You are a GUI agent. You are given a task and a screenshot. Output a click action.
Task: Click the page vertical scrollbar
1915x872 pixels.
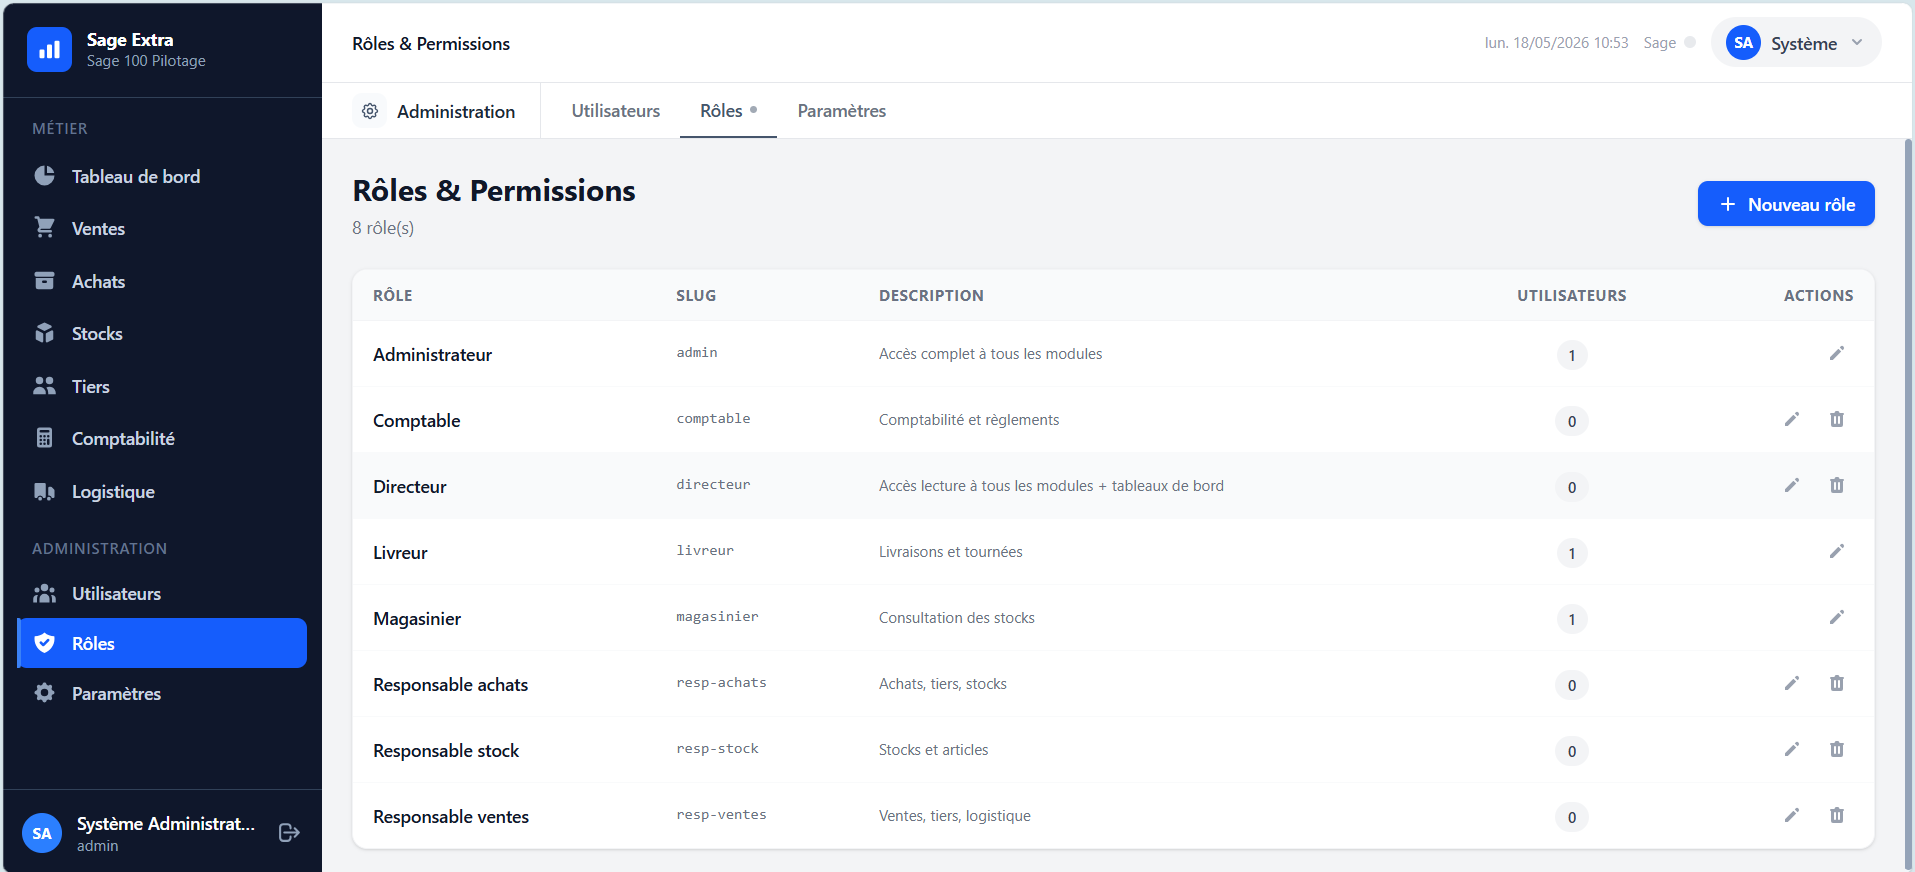(x=1908, y=505)
